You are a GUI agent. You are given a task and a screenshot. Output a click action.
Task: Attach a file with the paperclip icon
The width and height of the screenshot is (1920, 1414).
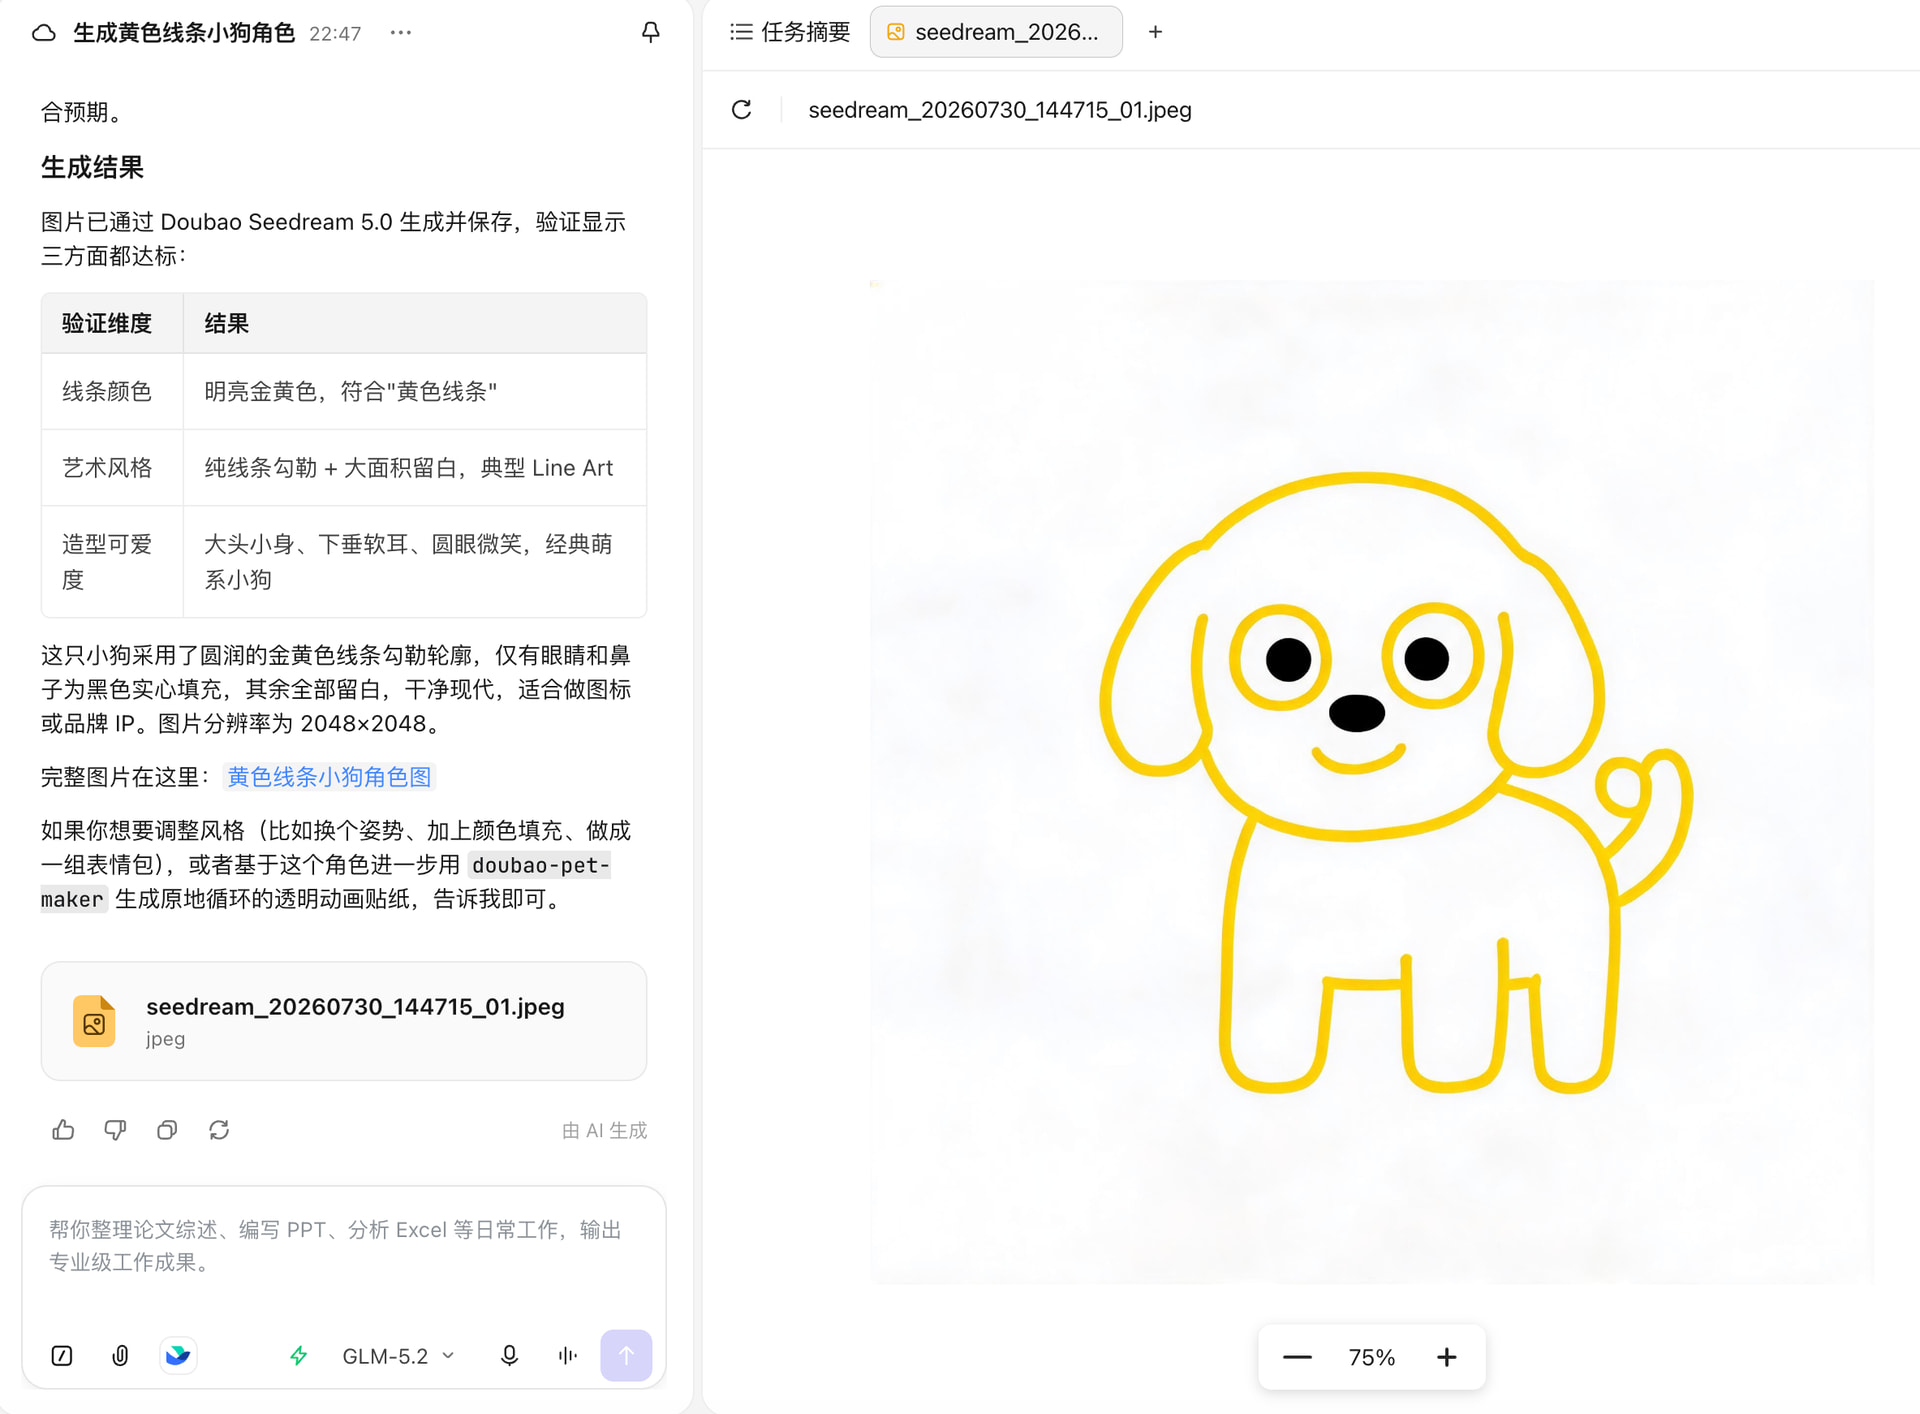[120, 1356]
